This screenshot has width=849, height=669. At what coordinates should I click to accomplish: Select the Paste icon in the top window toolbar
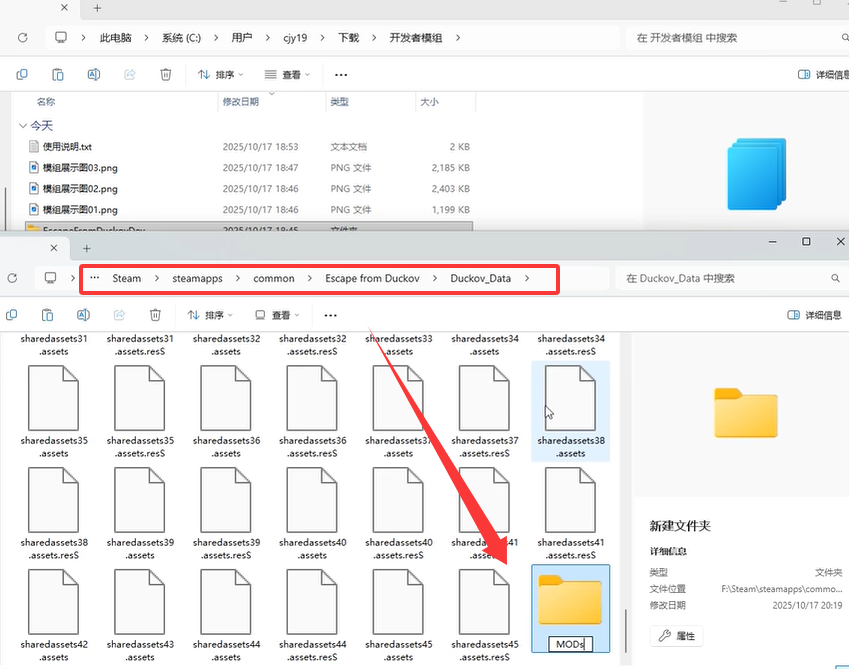click(x=57, y=74)
